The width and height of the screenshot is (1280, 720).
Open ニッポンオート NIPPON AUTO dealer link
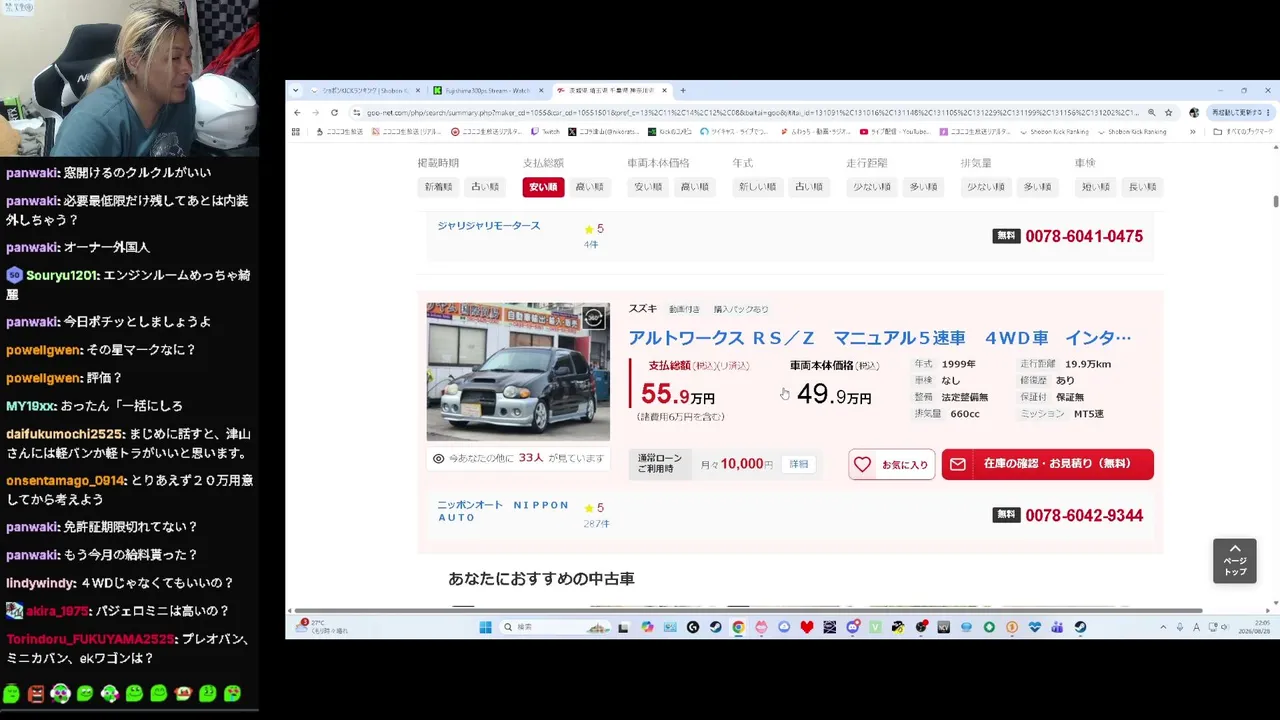[503, 511]
